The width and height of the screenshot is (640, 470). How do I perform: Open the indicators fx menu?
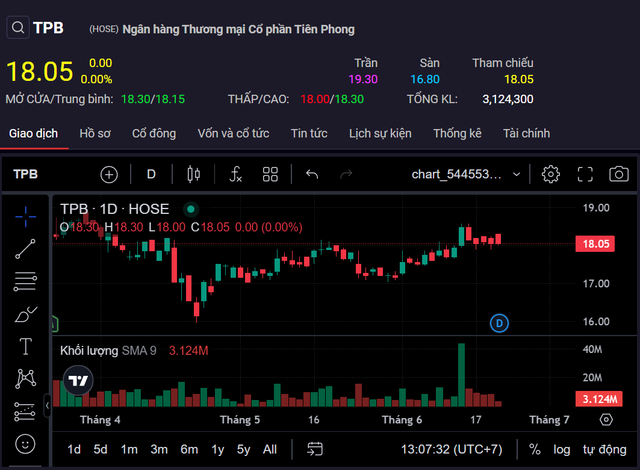click(236, 174)
